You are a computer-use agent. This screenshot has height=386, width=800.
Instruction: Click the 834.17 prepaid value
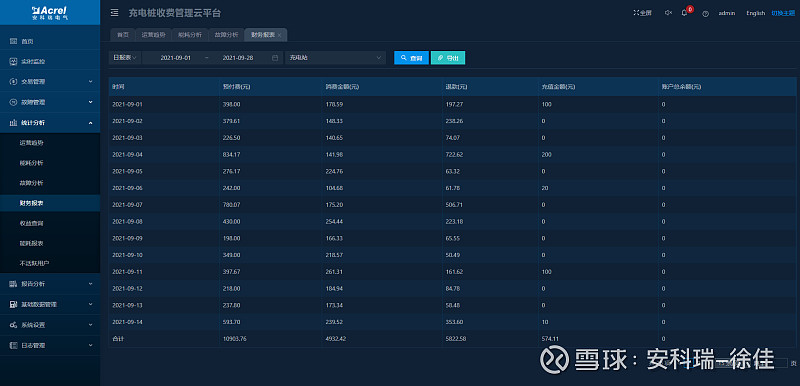(232, 155)
